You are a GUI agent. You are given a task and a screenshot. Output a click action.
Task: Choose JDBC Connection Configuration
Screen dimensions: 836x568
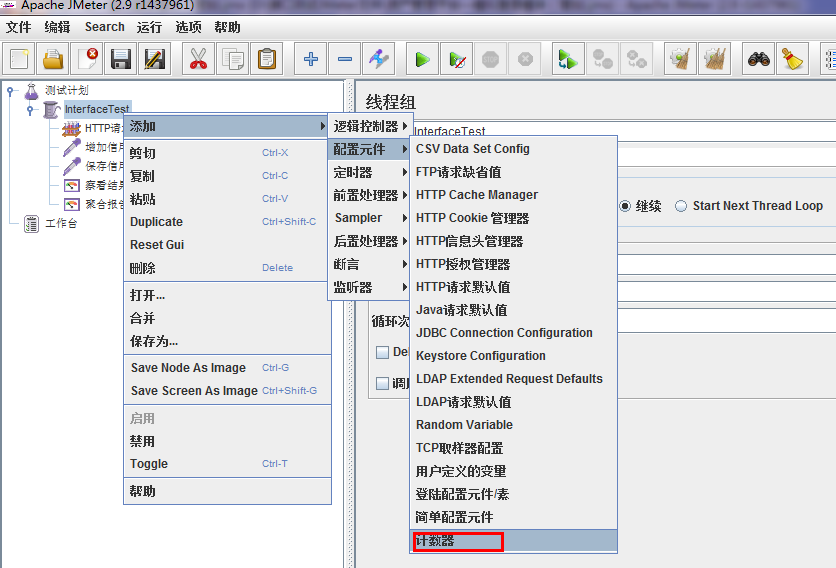coord(513,333)
